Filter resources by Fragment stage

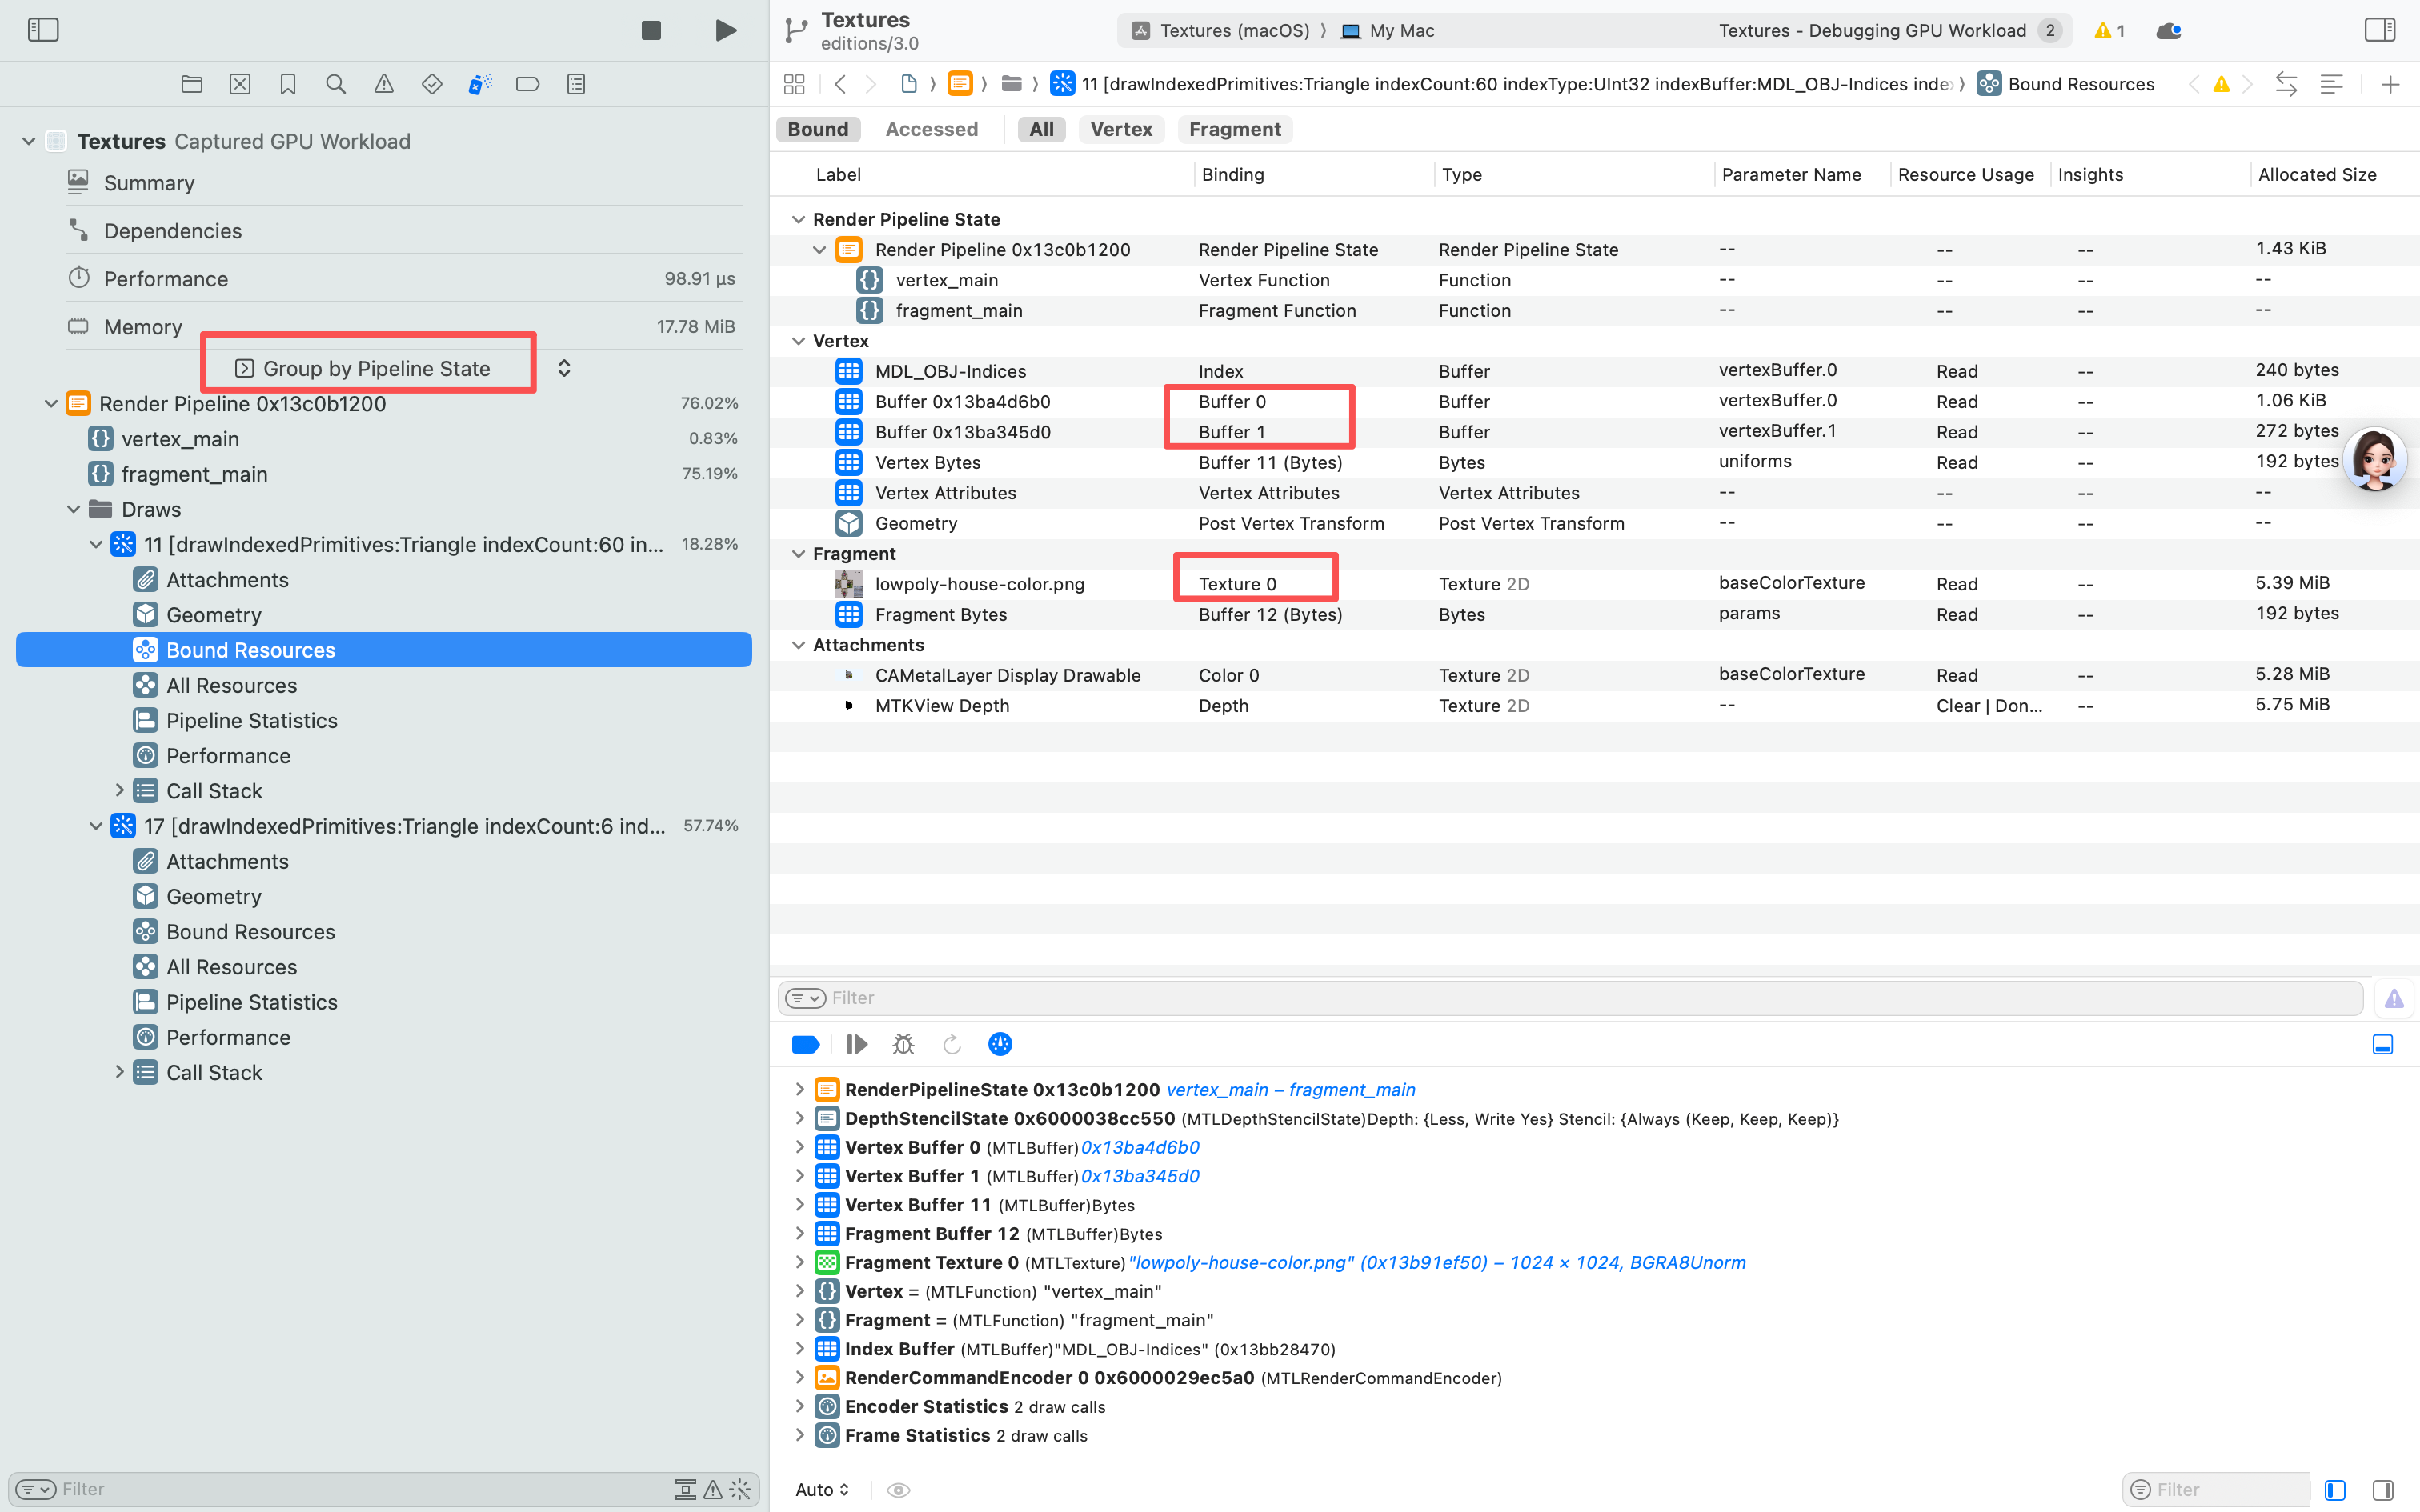(1235, 129)
